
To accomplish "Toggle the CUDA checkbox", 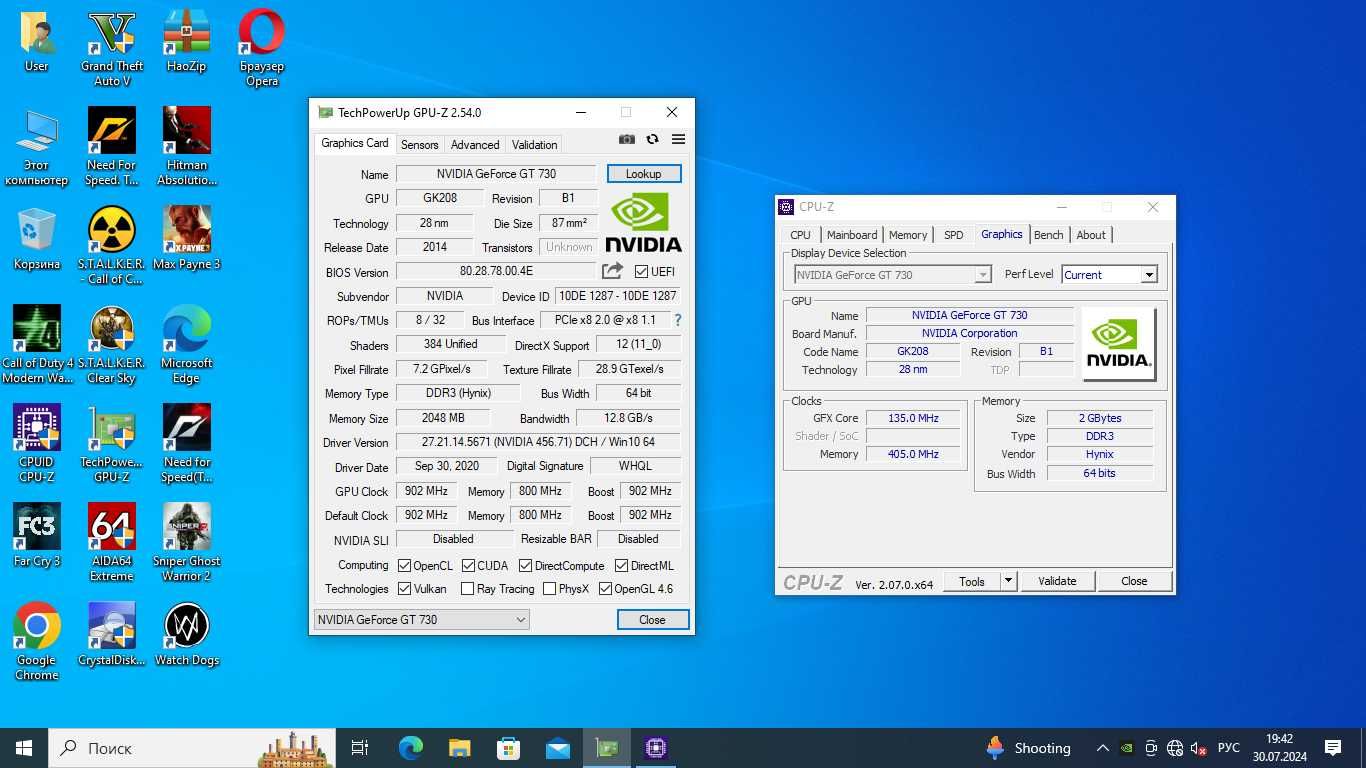I will tap(468, 566).
